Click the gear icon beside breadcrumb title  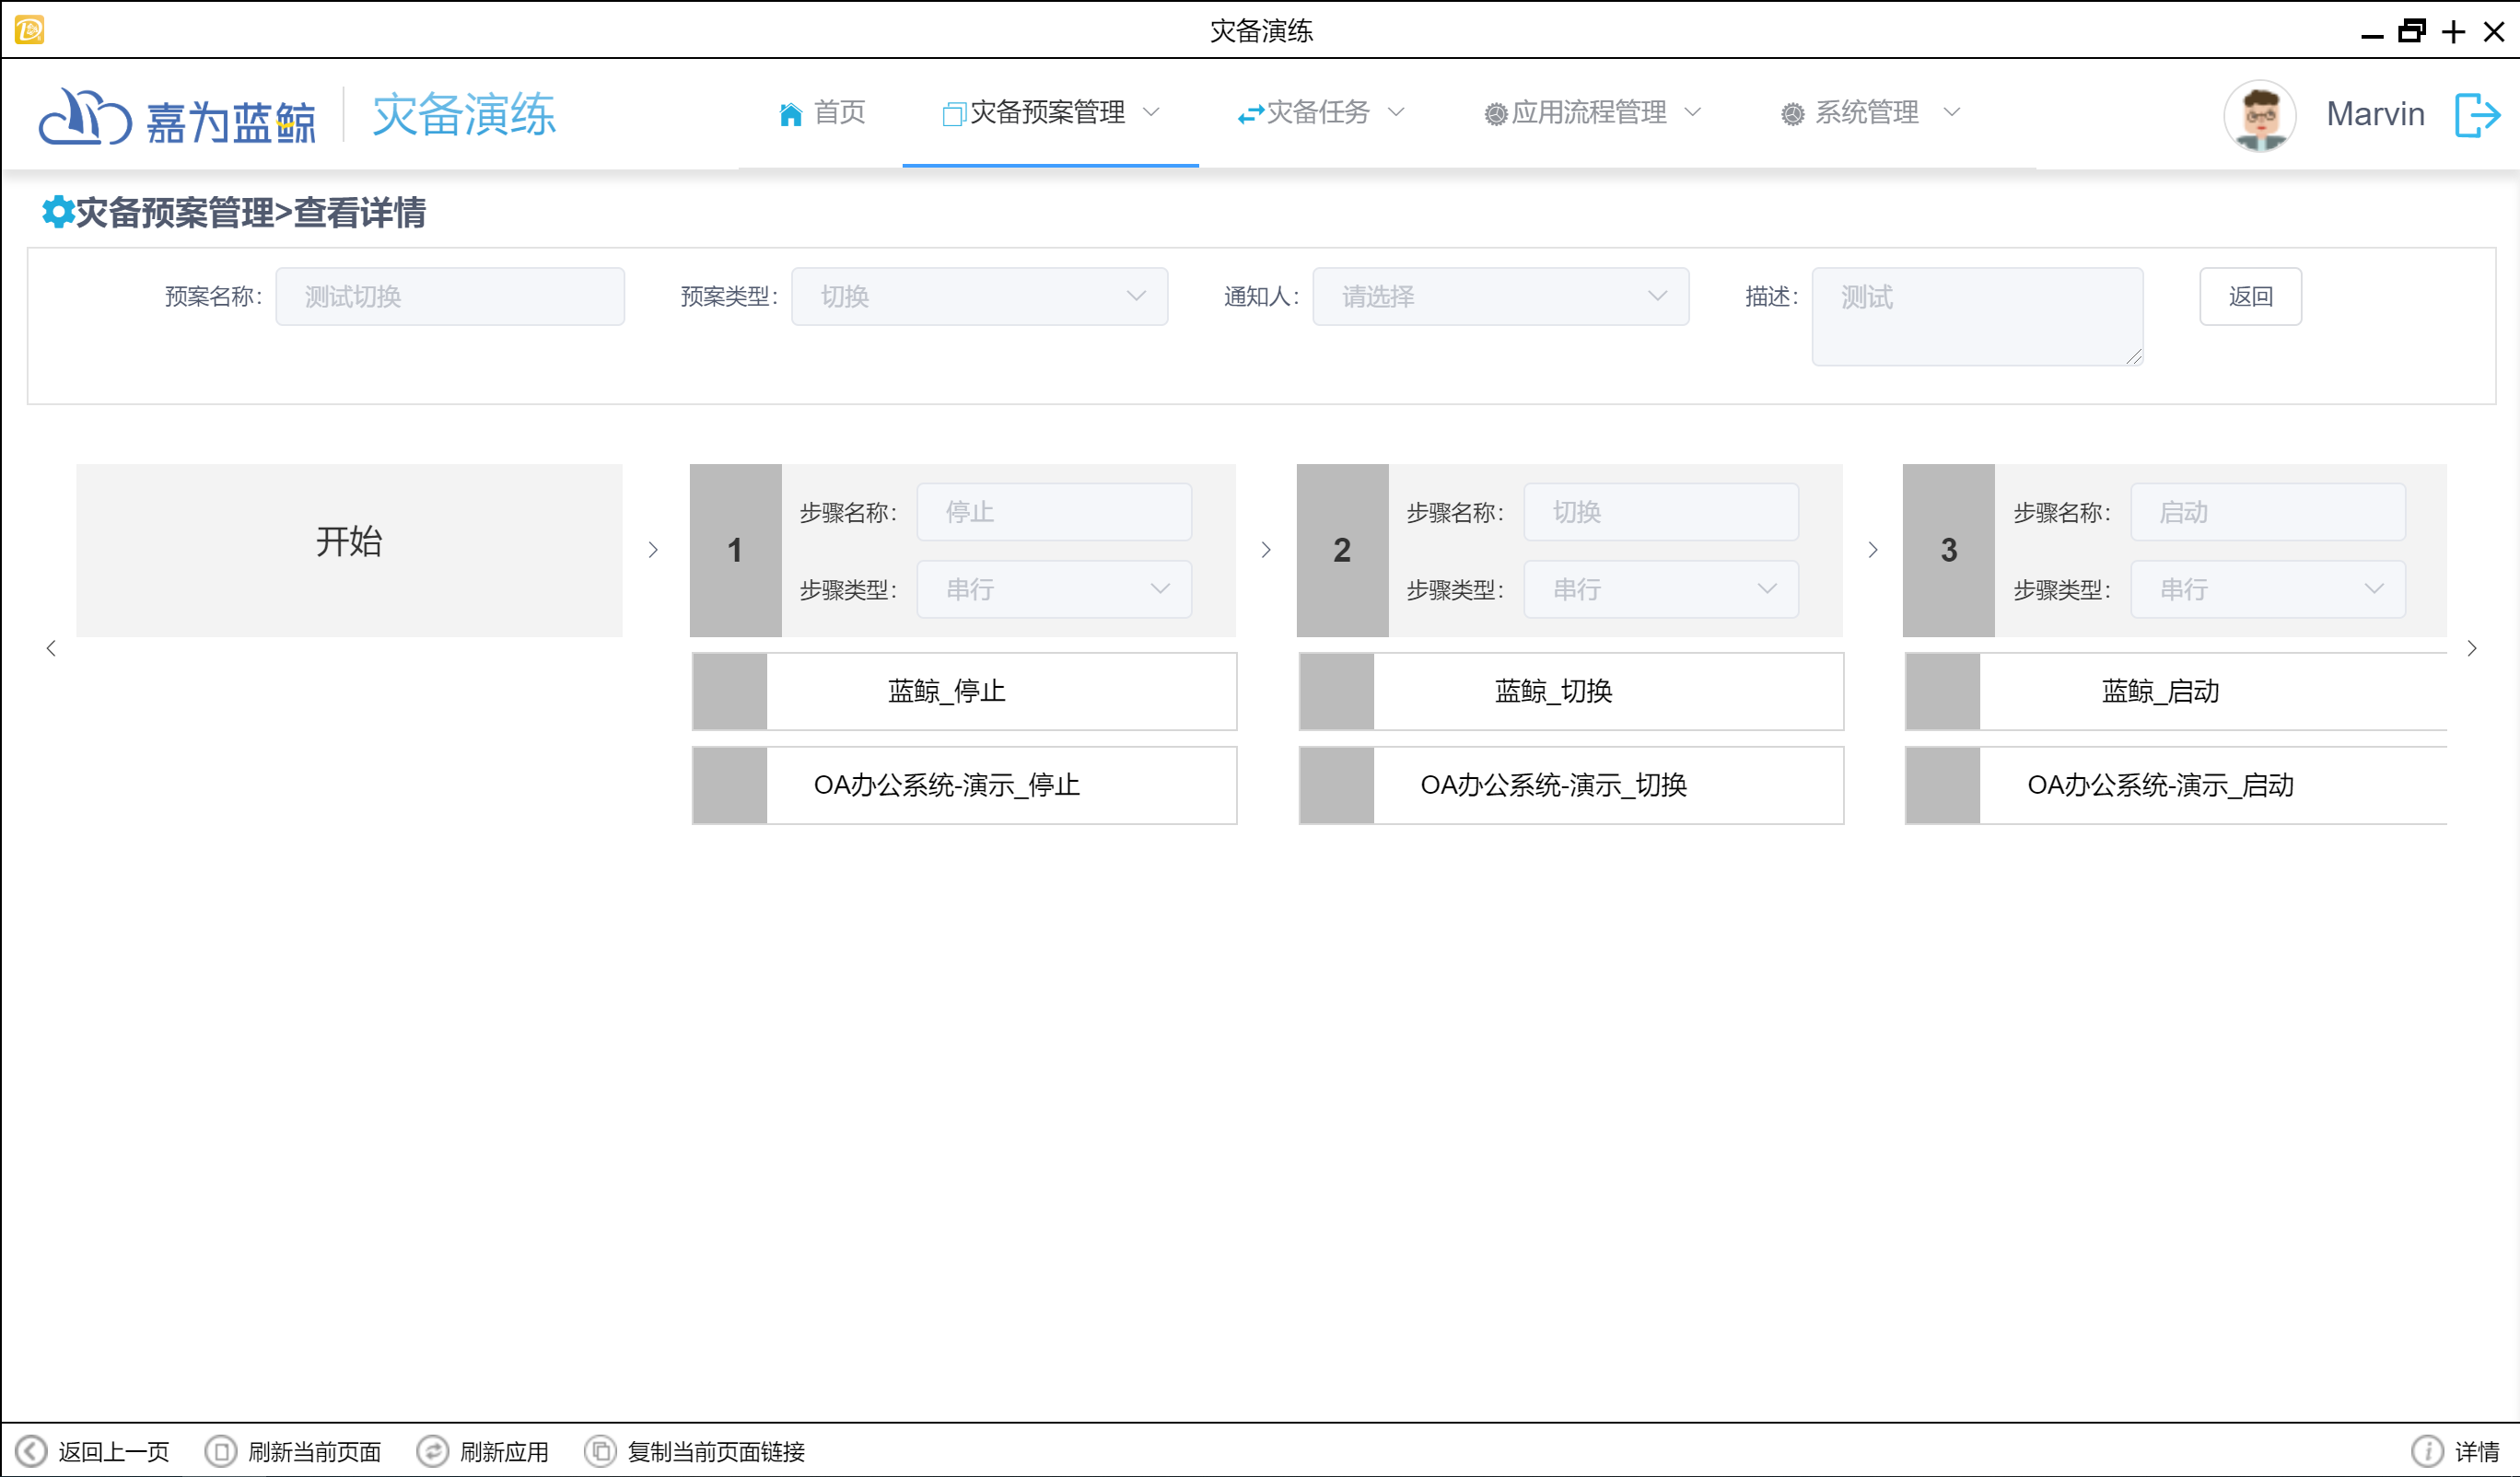click(57, 212)
